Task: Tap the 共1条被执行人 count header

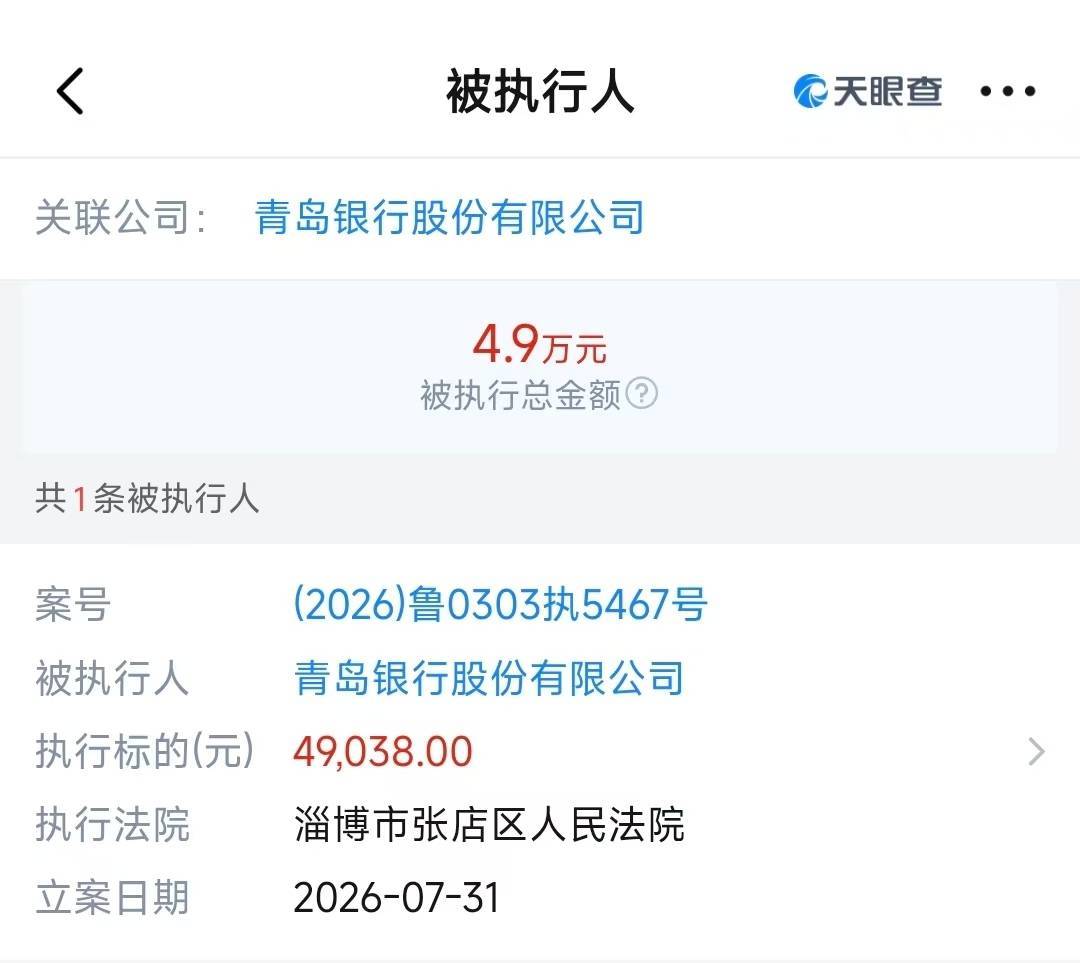Action: coord(147,498)
